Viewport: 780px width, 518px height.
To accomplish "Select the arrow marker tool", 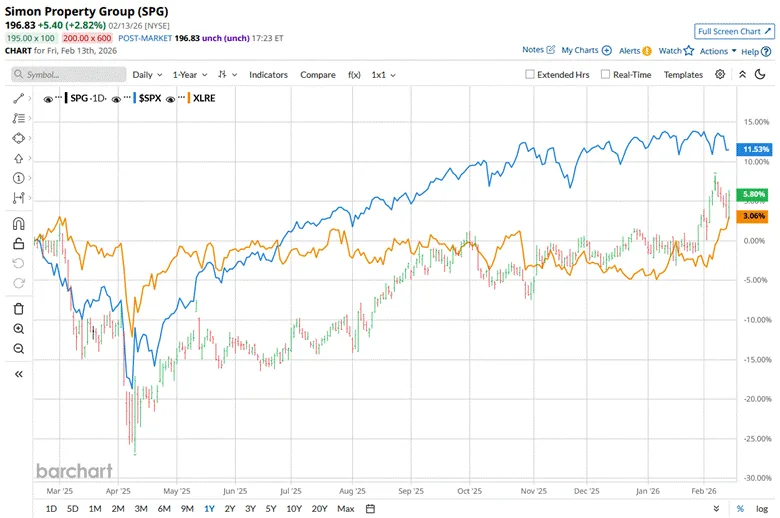I will click(x=18, y=158).
